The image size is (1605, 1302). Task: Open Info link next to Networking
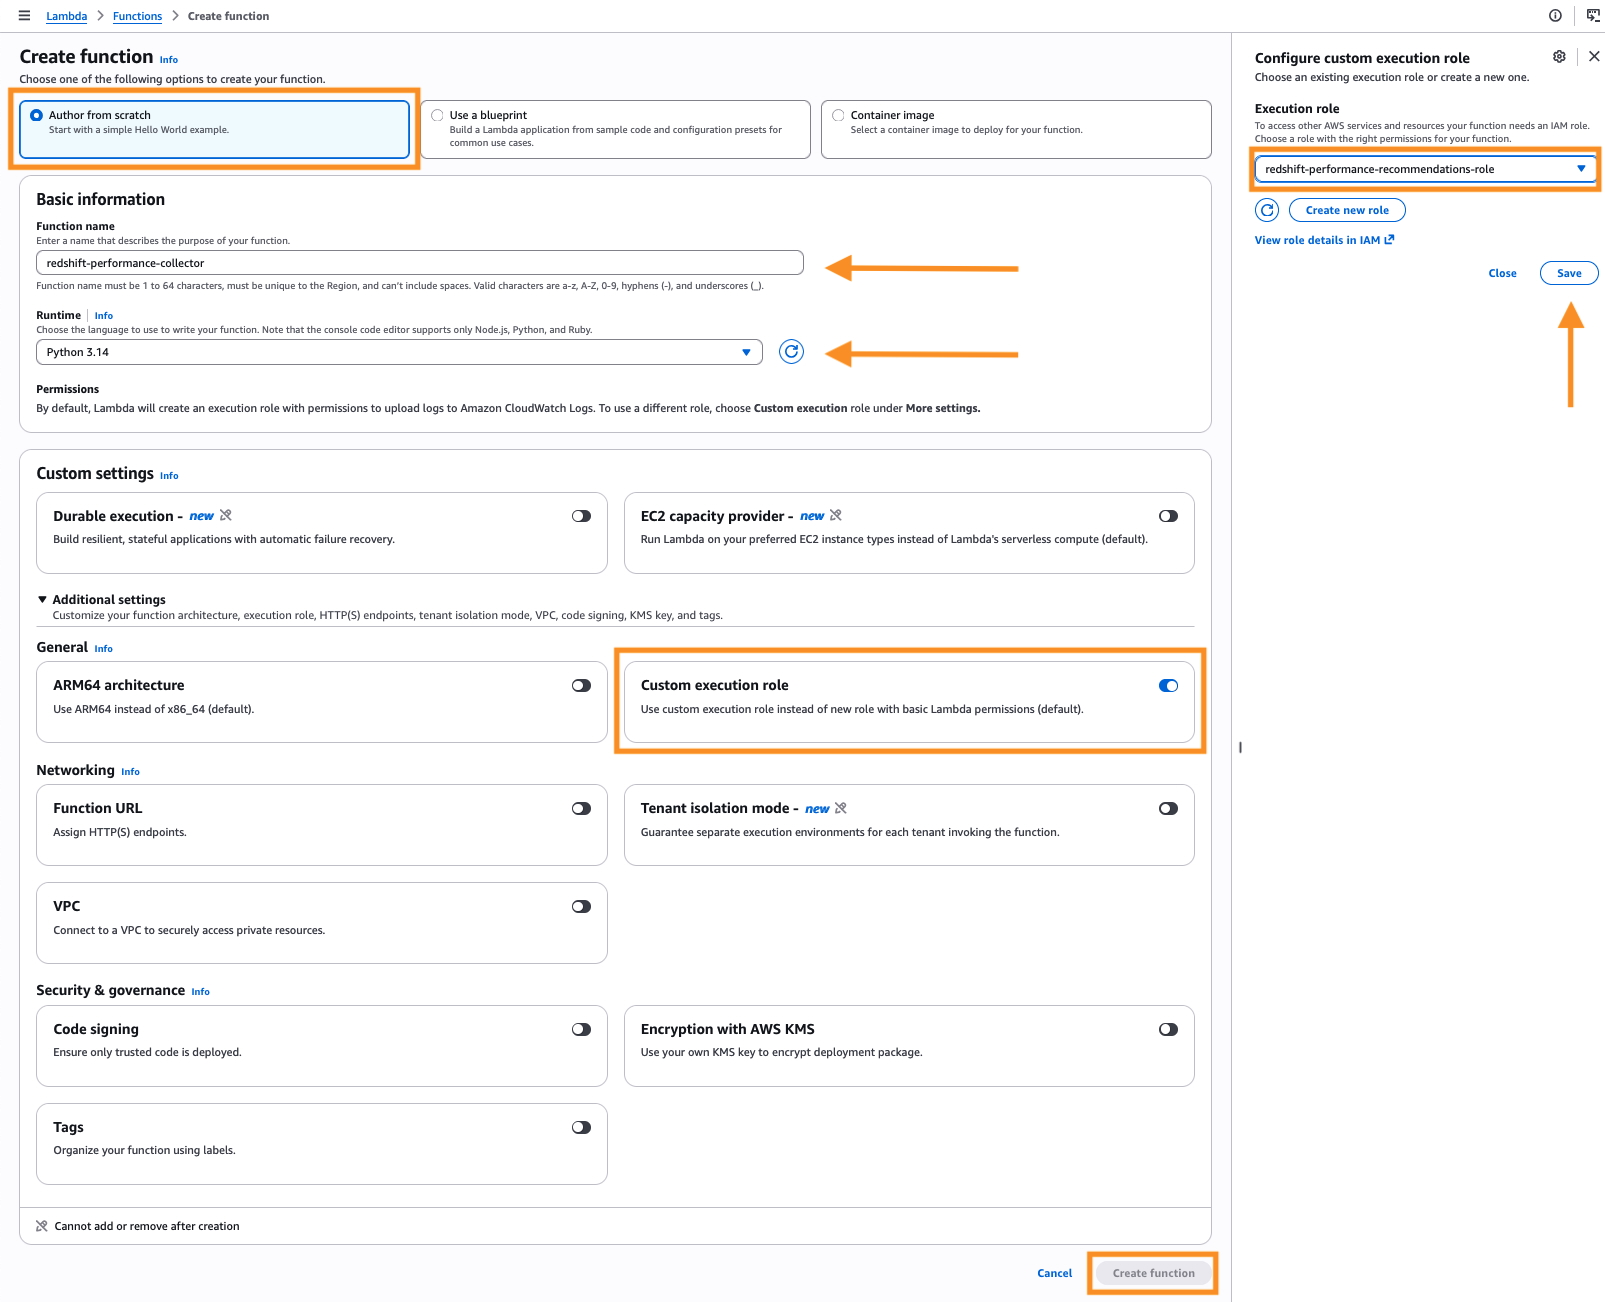pyautogui.click(x=130, y=772)
